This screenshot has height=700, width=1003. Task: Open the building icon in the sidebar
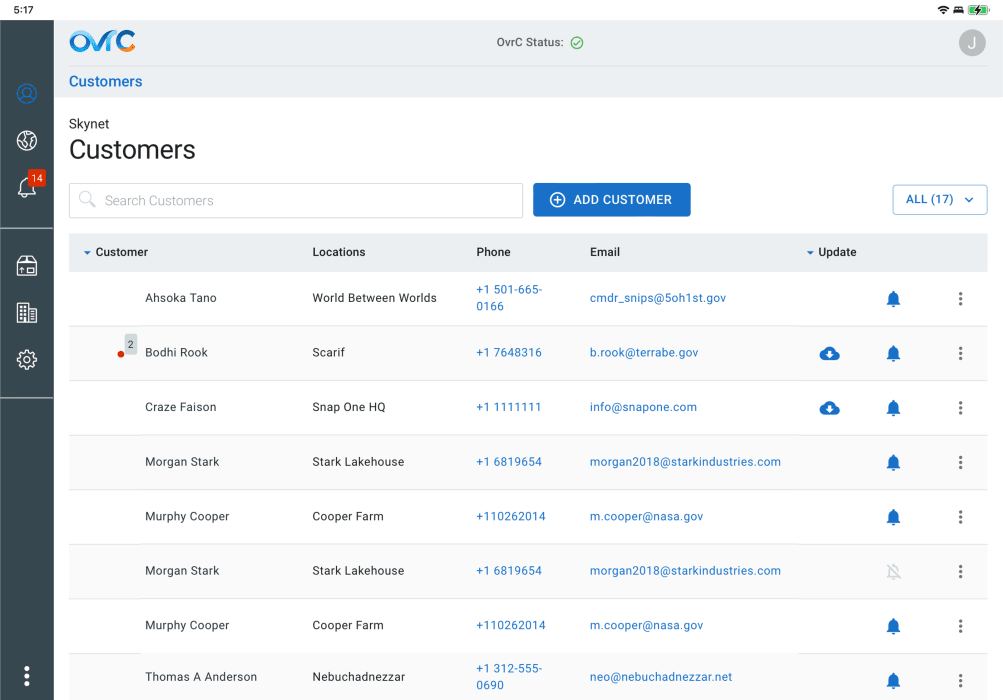click(27, 312)
